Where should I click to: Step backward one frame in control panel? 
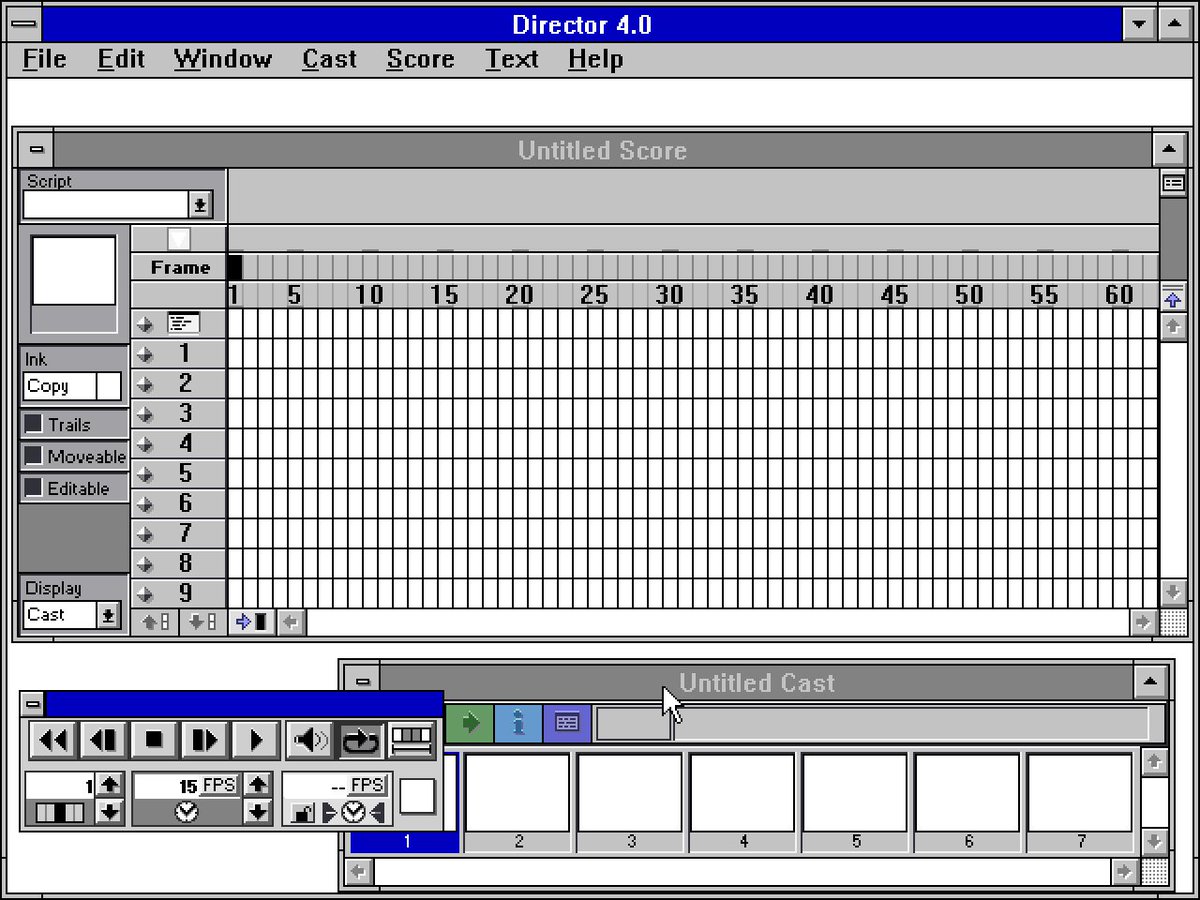click(104, 740)
